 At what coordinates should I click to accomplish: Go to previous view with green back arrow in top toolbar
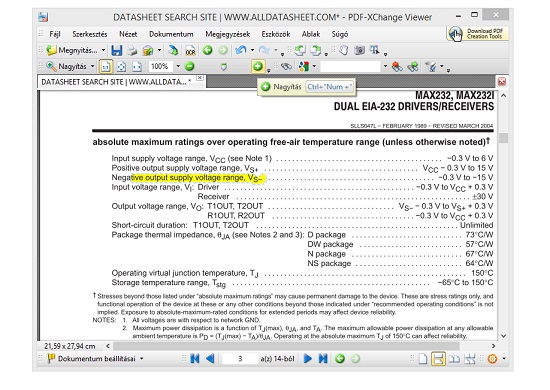tap(207, 51)
